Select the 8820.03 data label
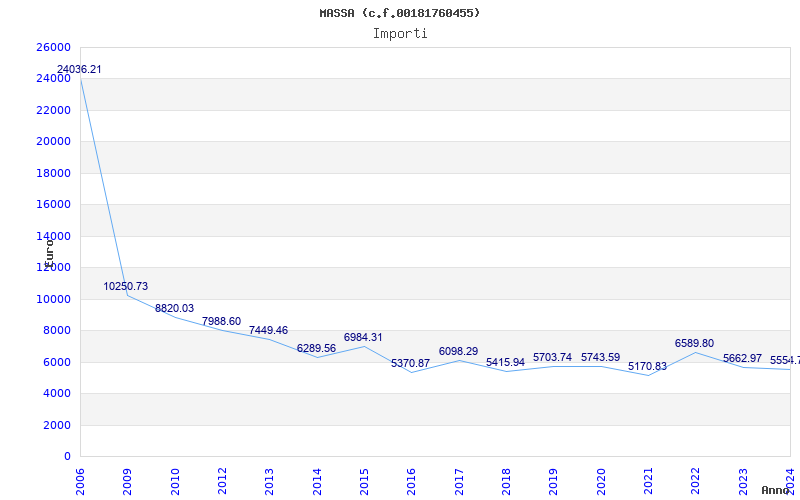This screenshot has width=800, height=500. (174, 308)
